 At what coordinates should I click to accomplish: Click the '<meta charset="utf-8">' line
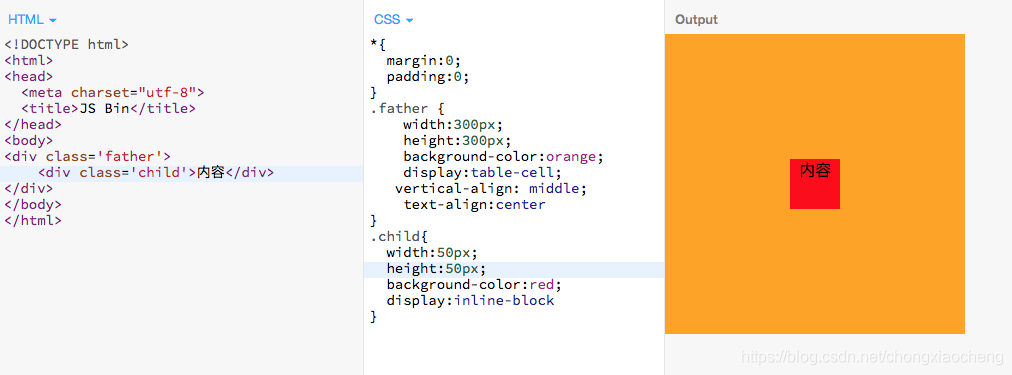coord(112,92)
